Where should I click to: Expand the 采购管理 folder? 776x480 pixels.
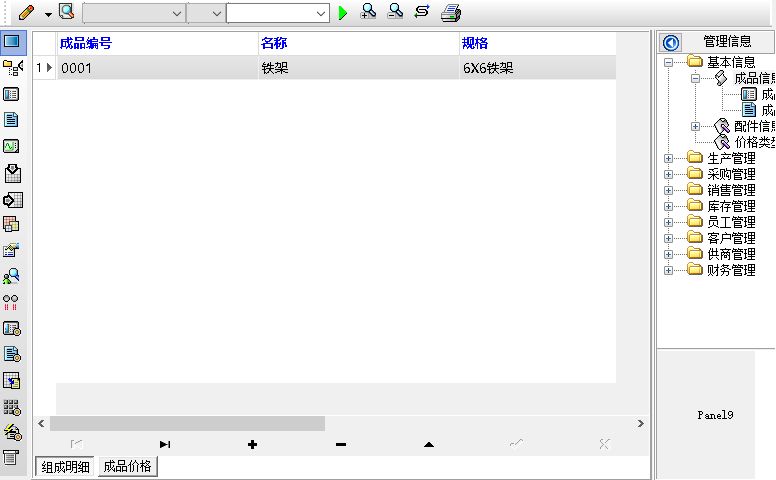click(669, 174)
